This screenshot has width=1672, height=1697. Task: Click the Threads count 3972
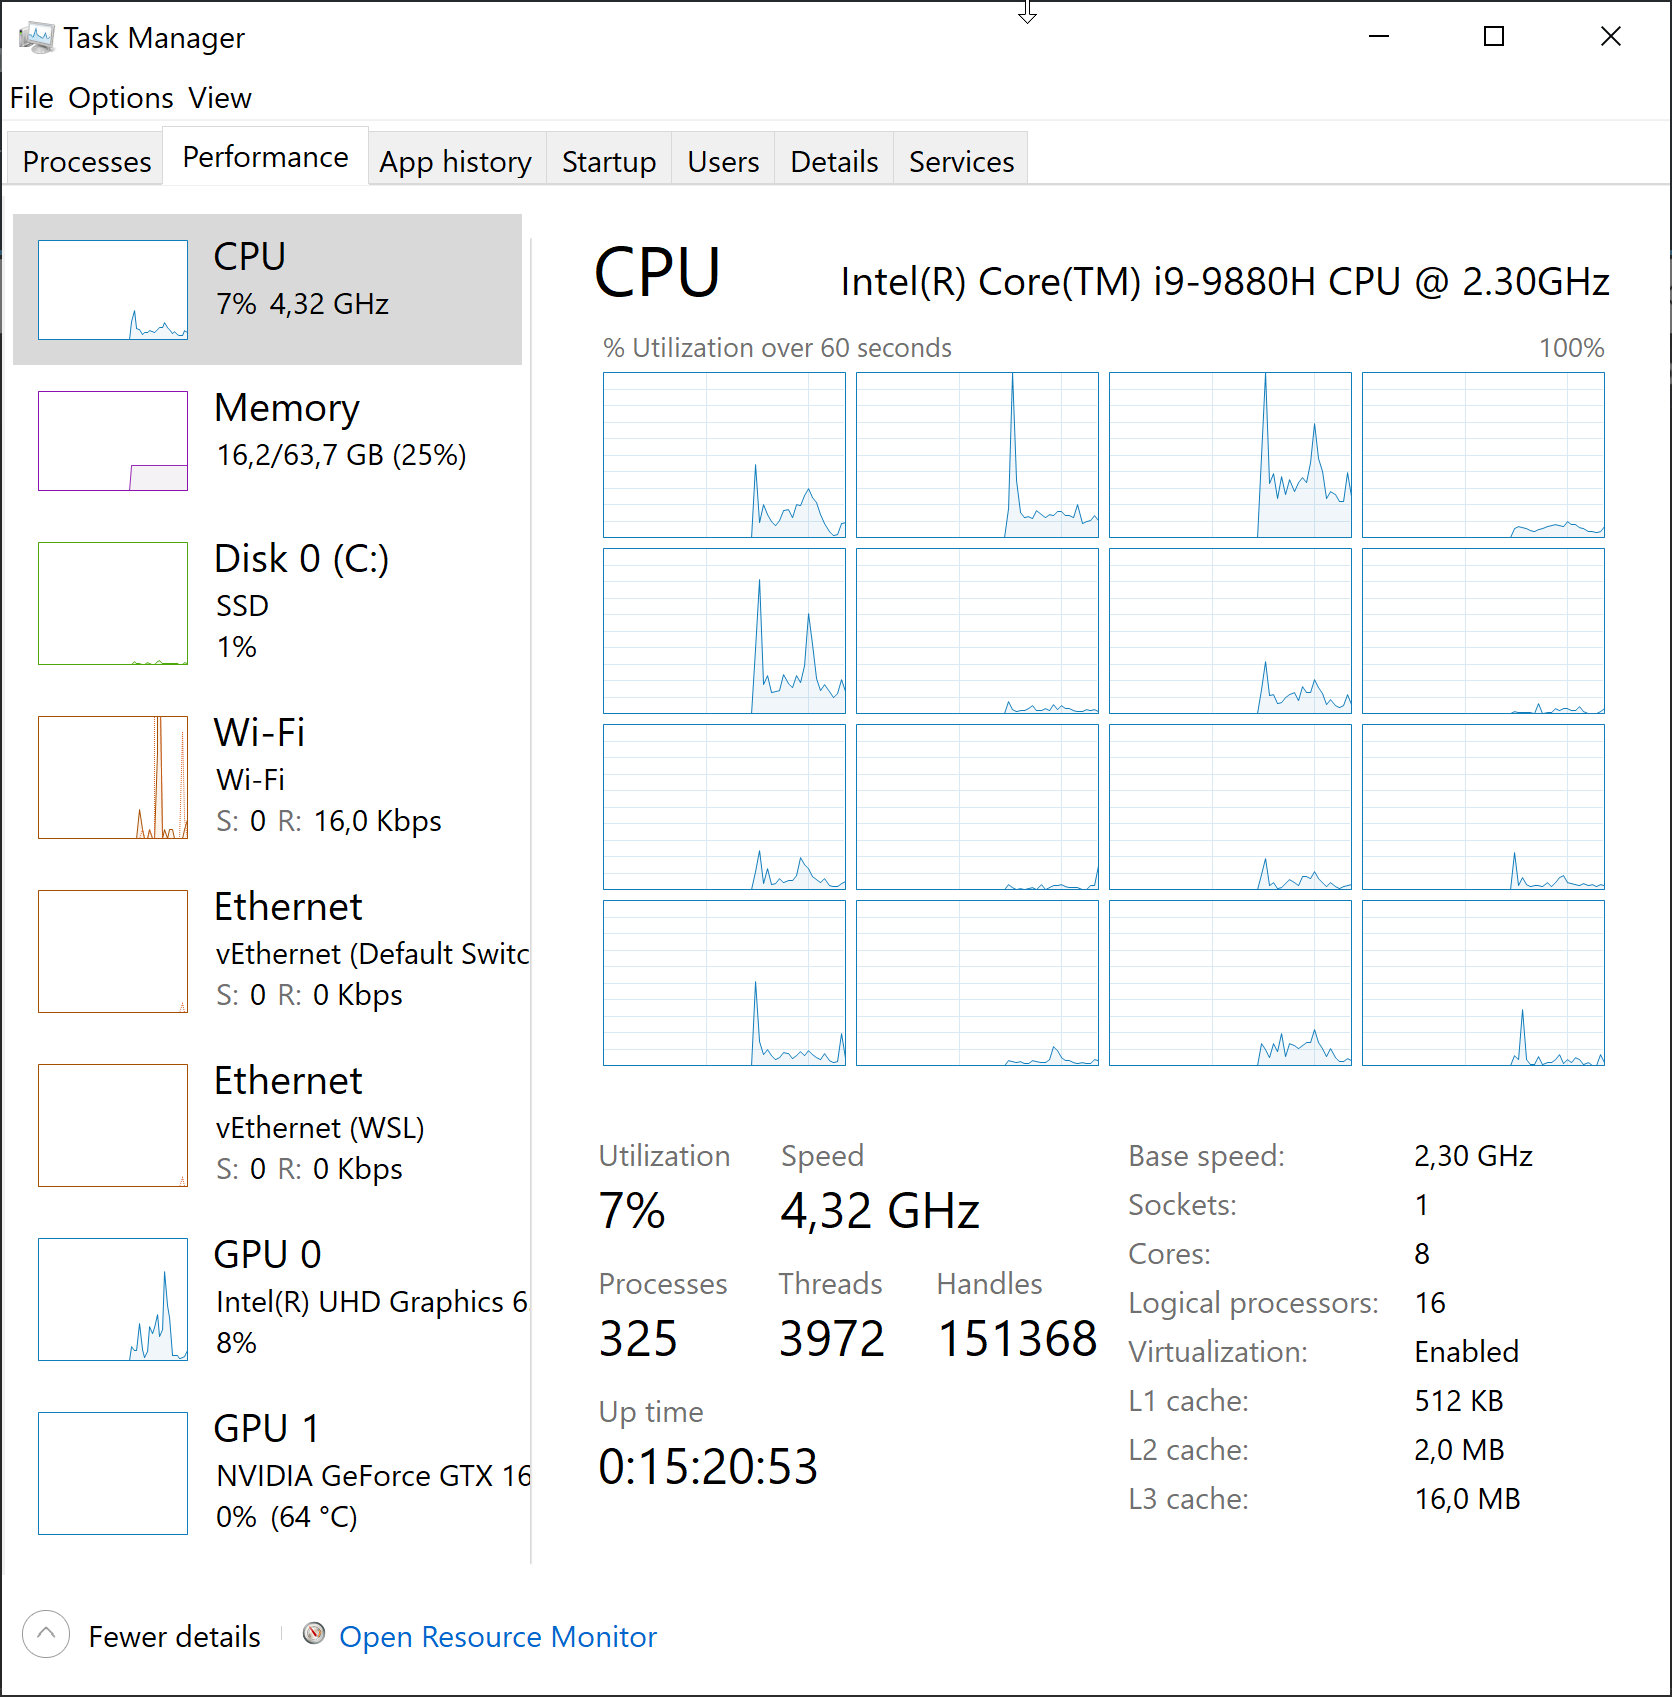[832, 1339]
